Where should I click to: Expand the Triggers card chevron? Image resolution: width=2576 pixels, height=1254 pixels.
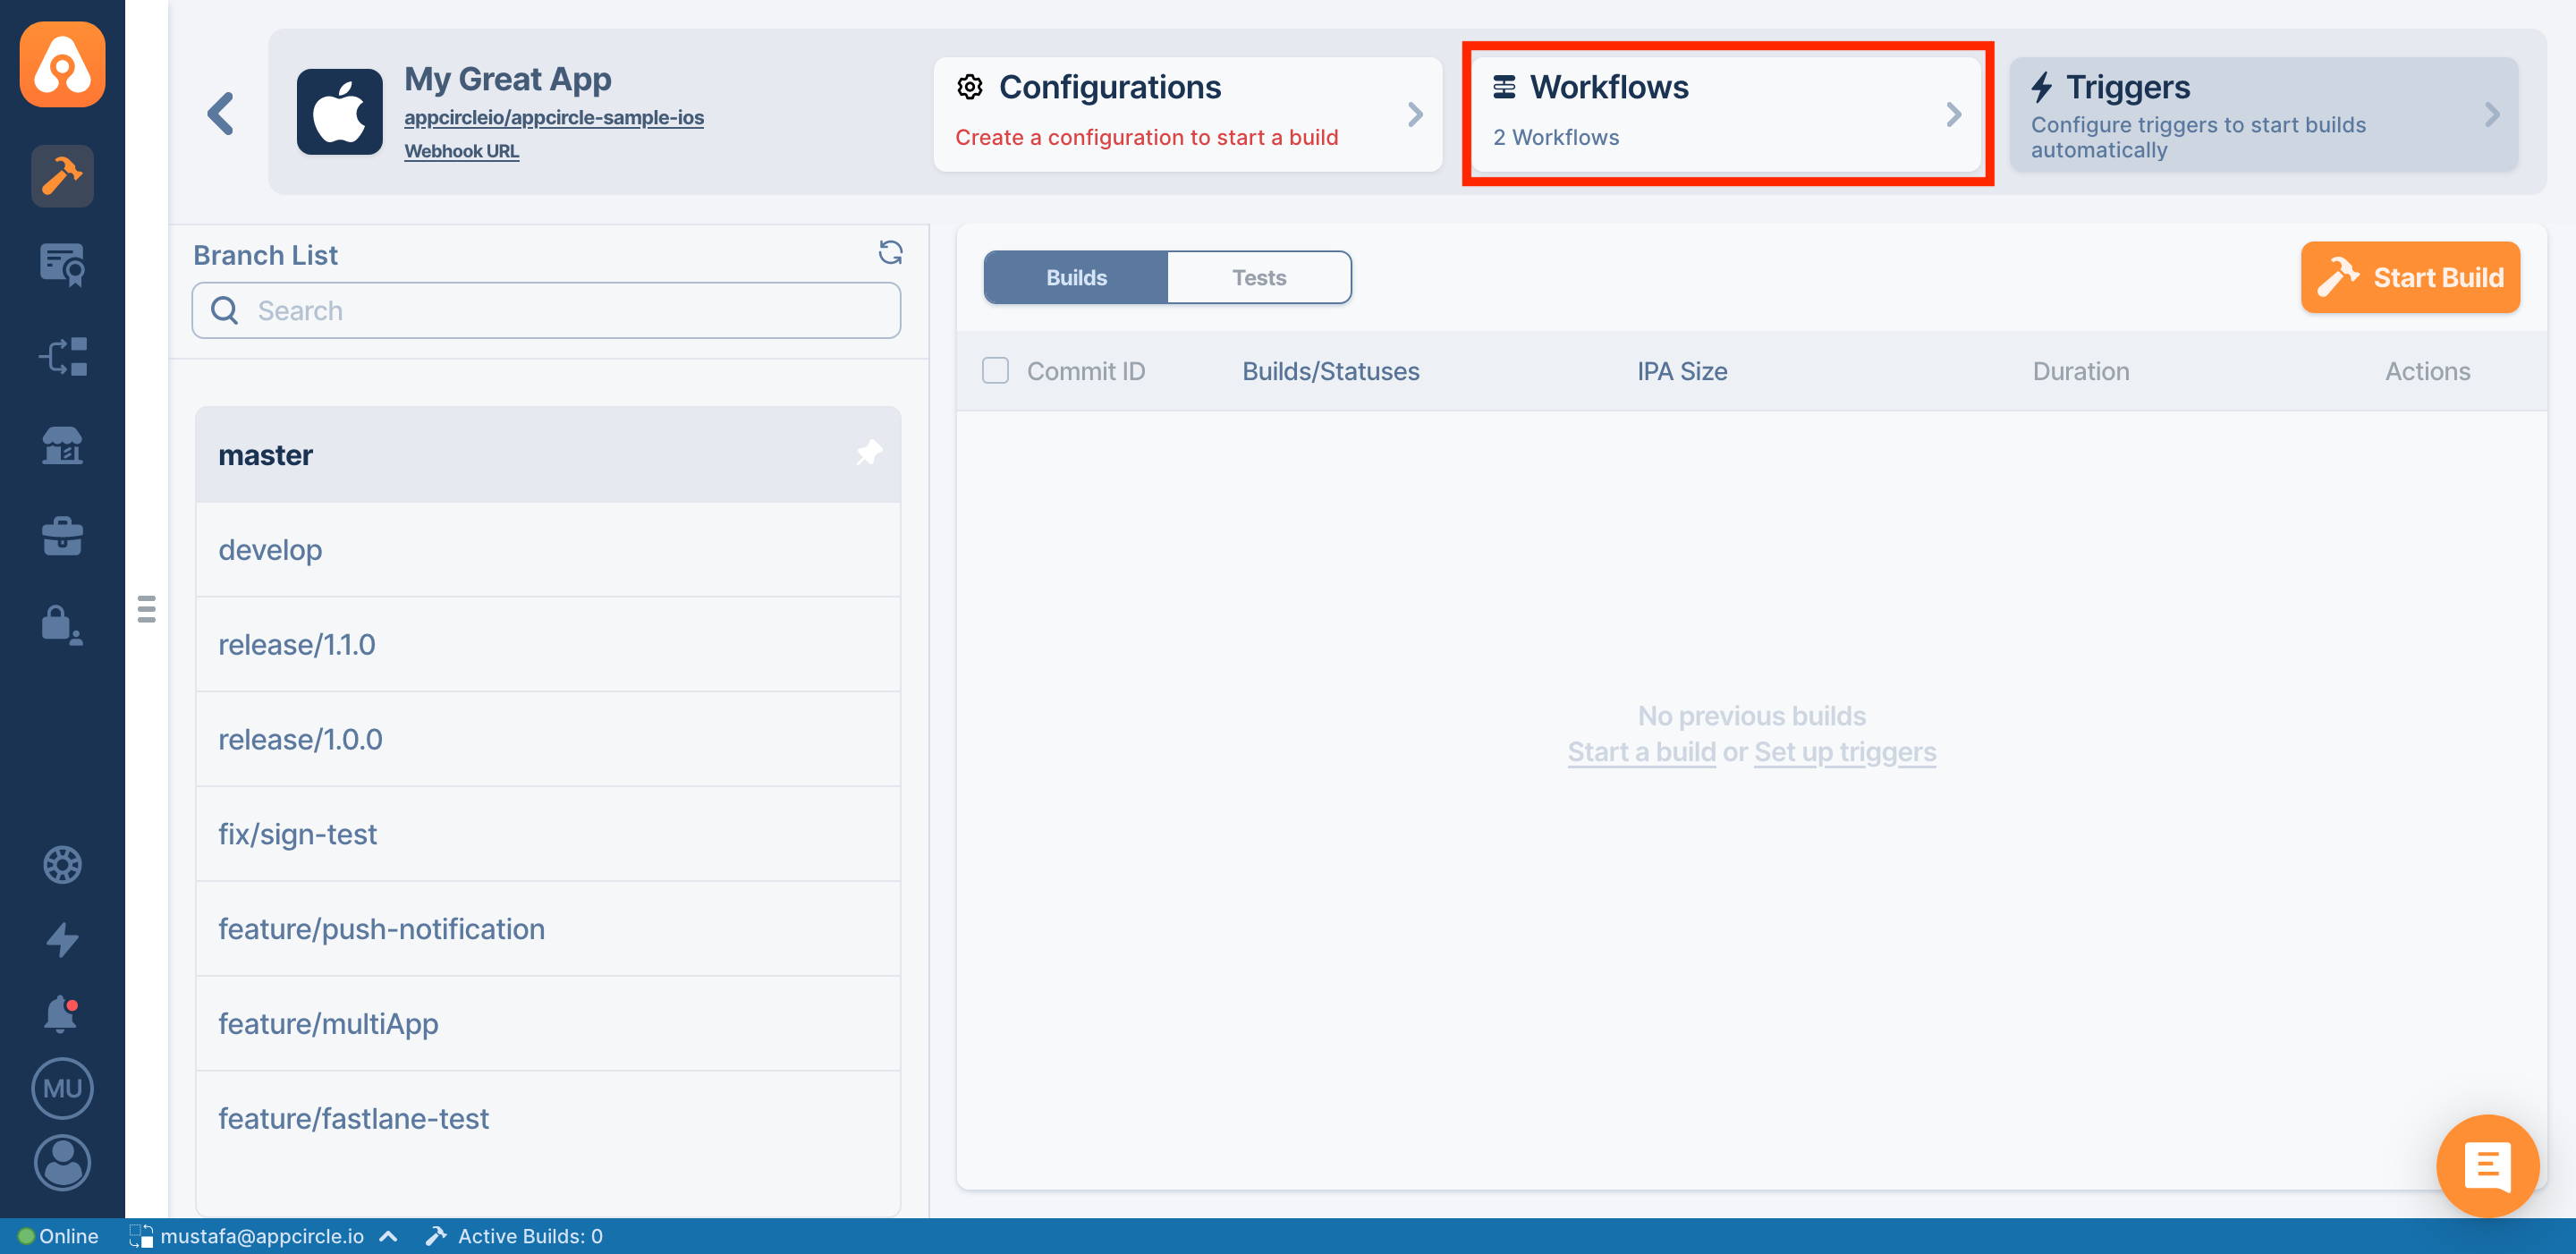[2491, 114]
